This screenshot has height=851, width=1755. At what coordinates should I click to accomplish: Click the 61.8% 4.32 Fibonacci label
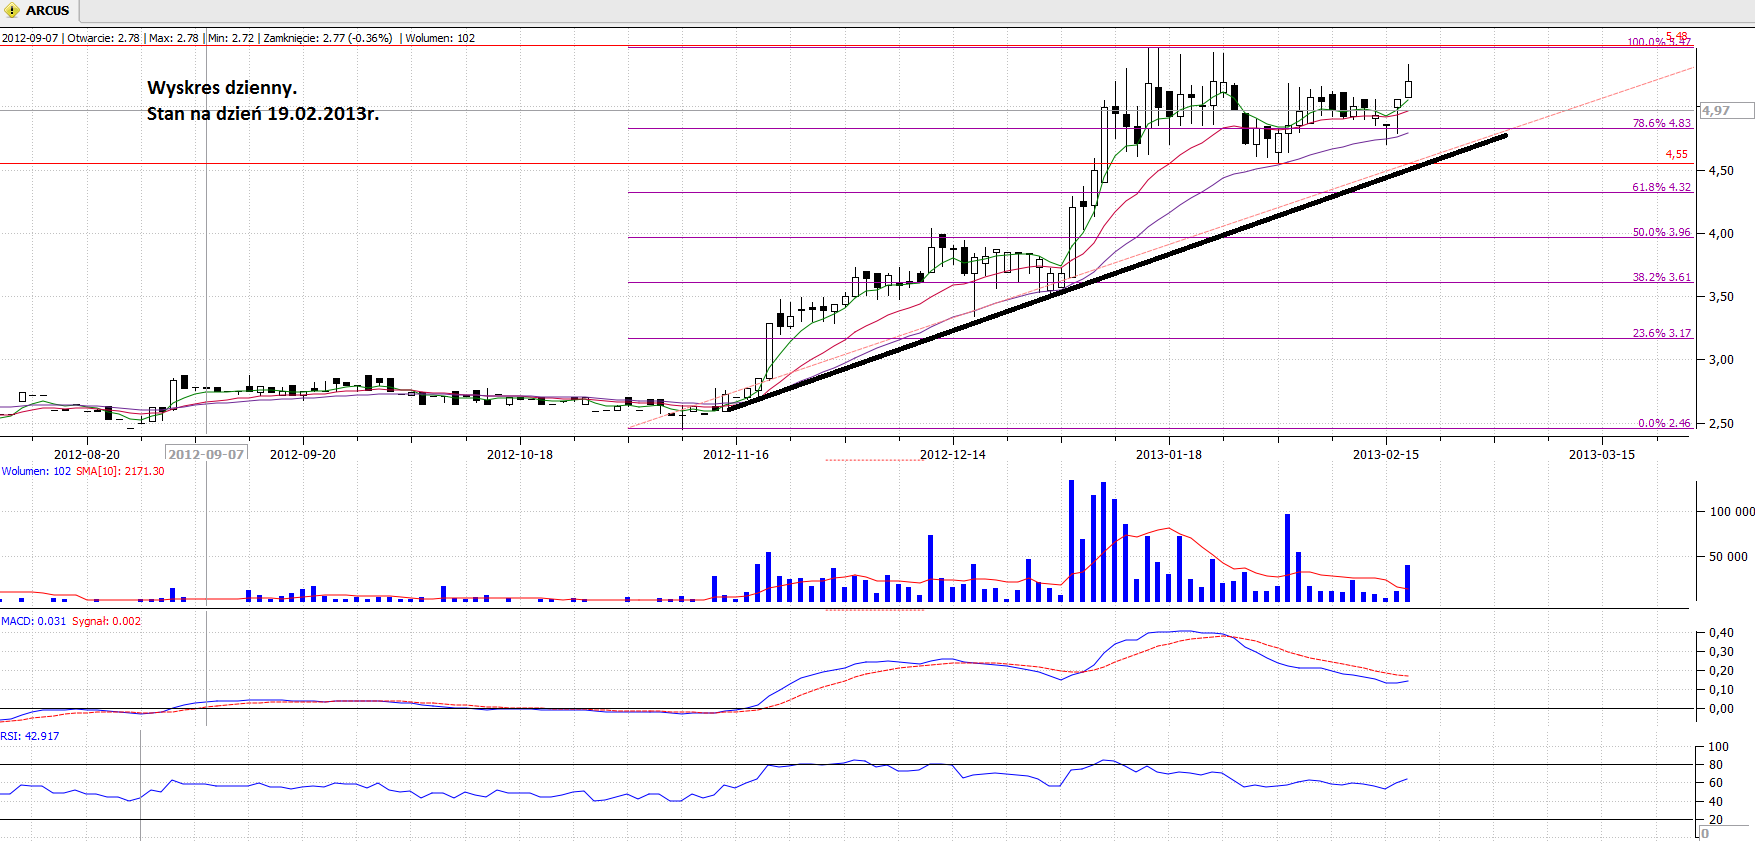coord(1661,187)
